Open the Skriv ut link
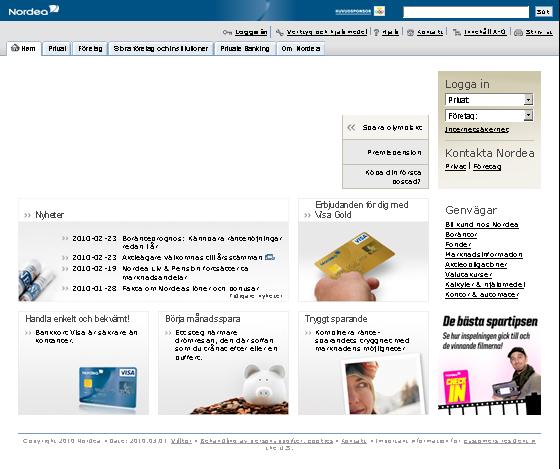The width and height of the screenshot is (560, 469). pos(539,32)
